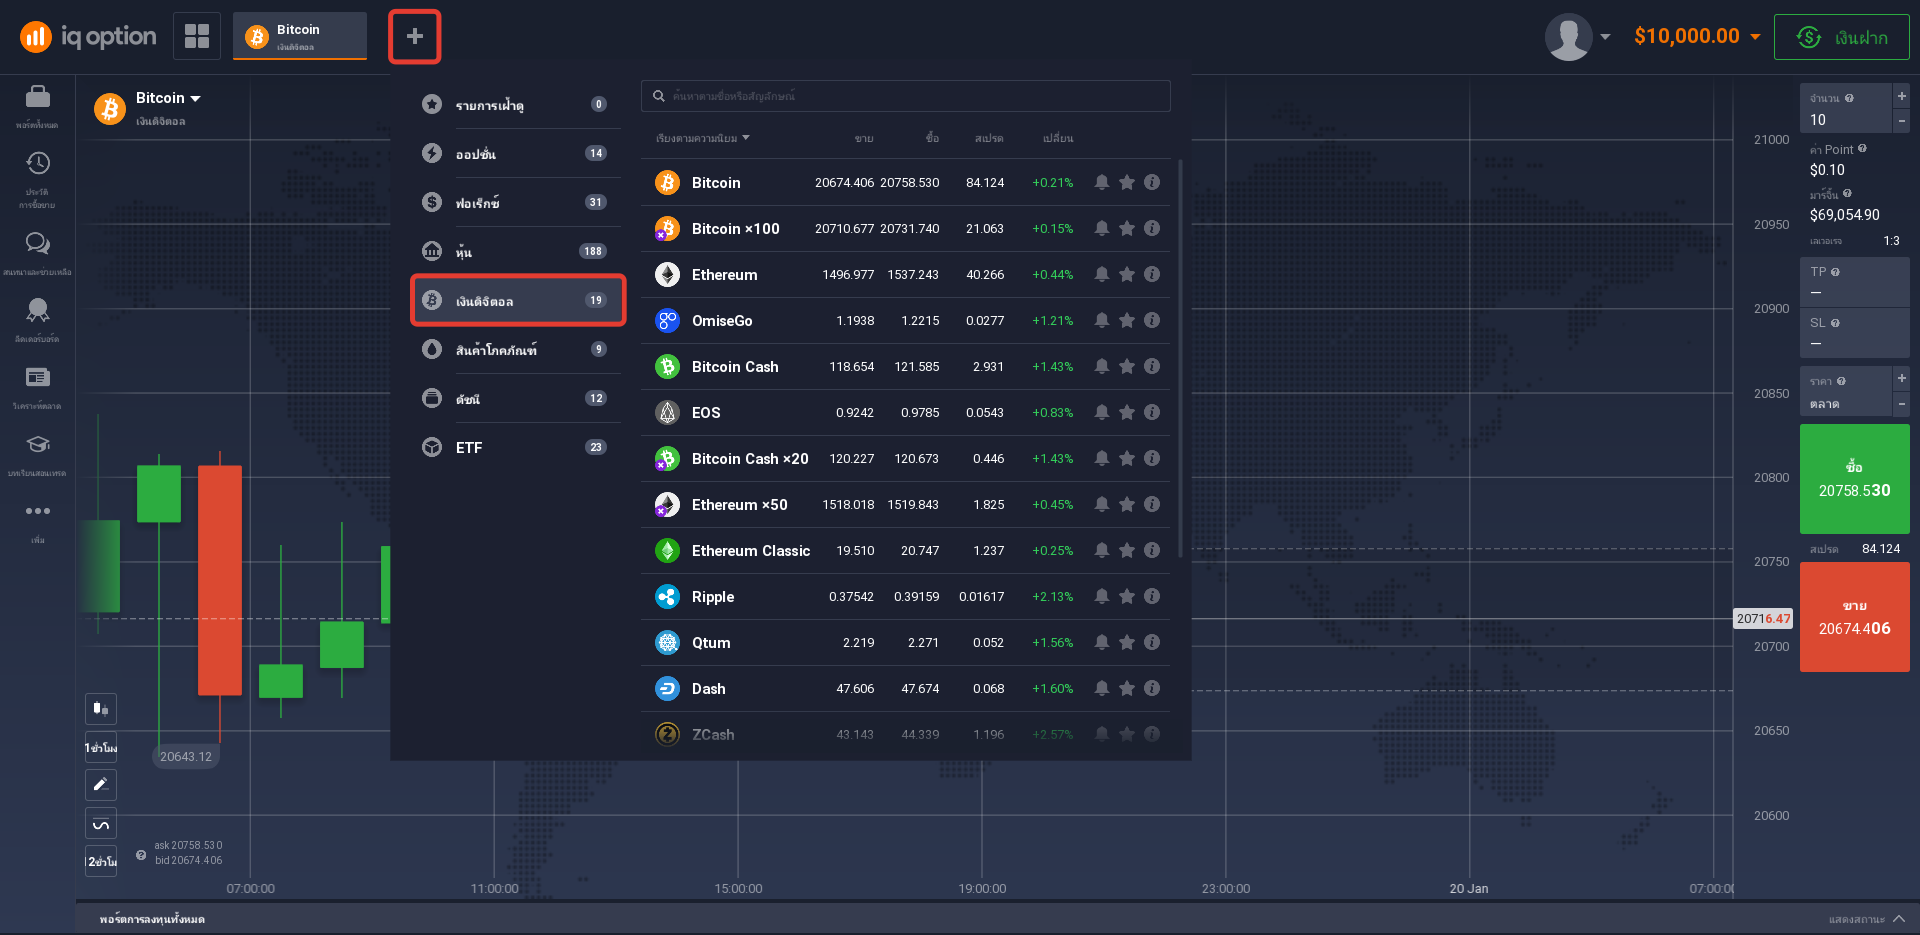The width and height of the screenshot is (1920, 935).
Task: Select the commodities category with count 9
Action: (516, 349)
